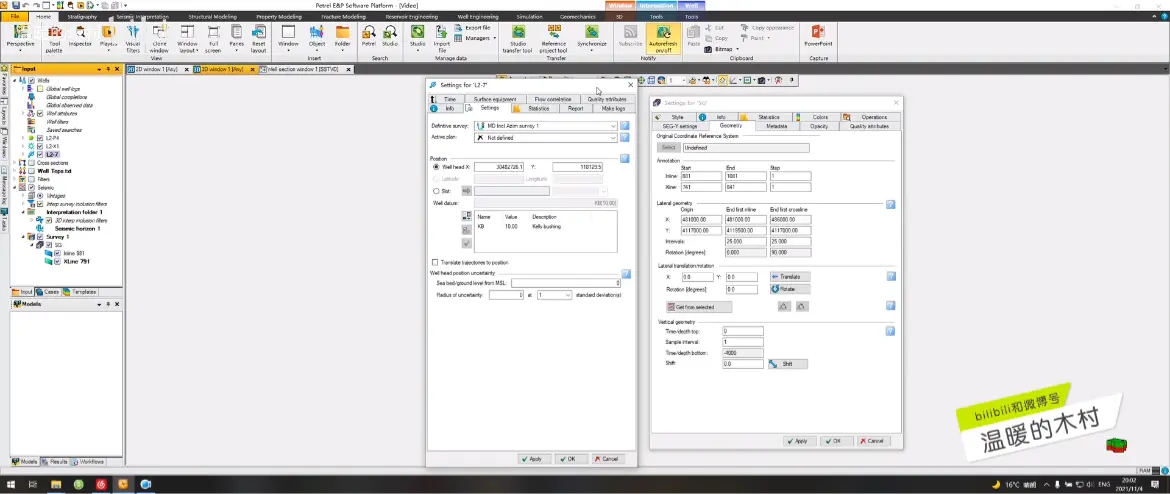Click the Sample interval field
Image resolution: width=1170 pixels, height=494 pixels.
(x=743, y=342)
